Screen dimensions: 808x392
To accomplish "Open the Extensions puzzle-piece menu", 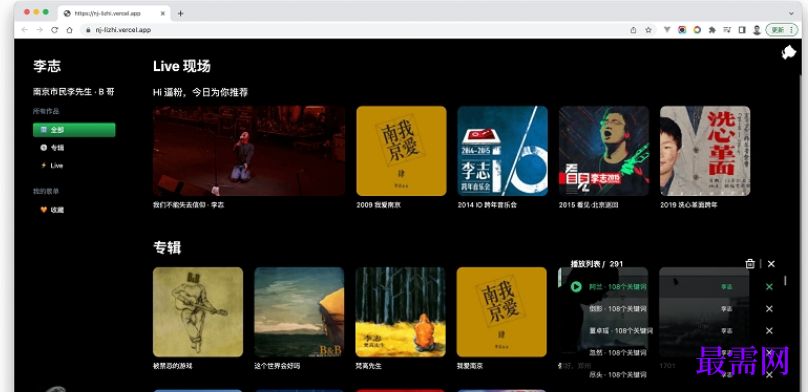I will coord(712,30).
